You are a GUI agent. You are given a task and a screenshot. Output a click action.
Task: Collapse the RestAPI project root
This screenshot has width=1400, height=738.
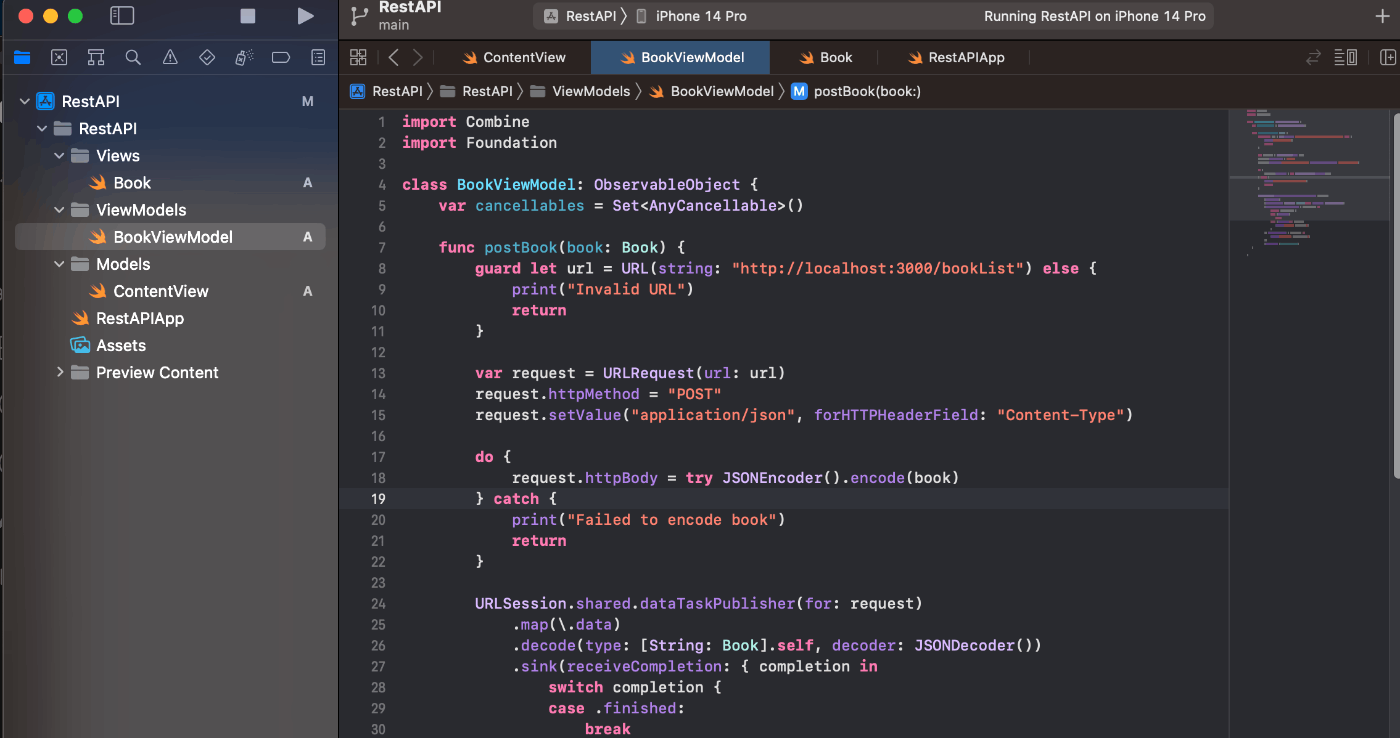coord(24,101)
